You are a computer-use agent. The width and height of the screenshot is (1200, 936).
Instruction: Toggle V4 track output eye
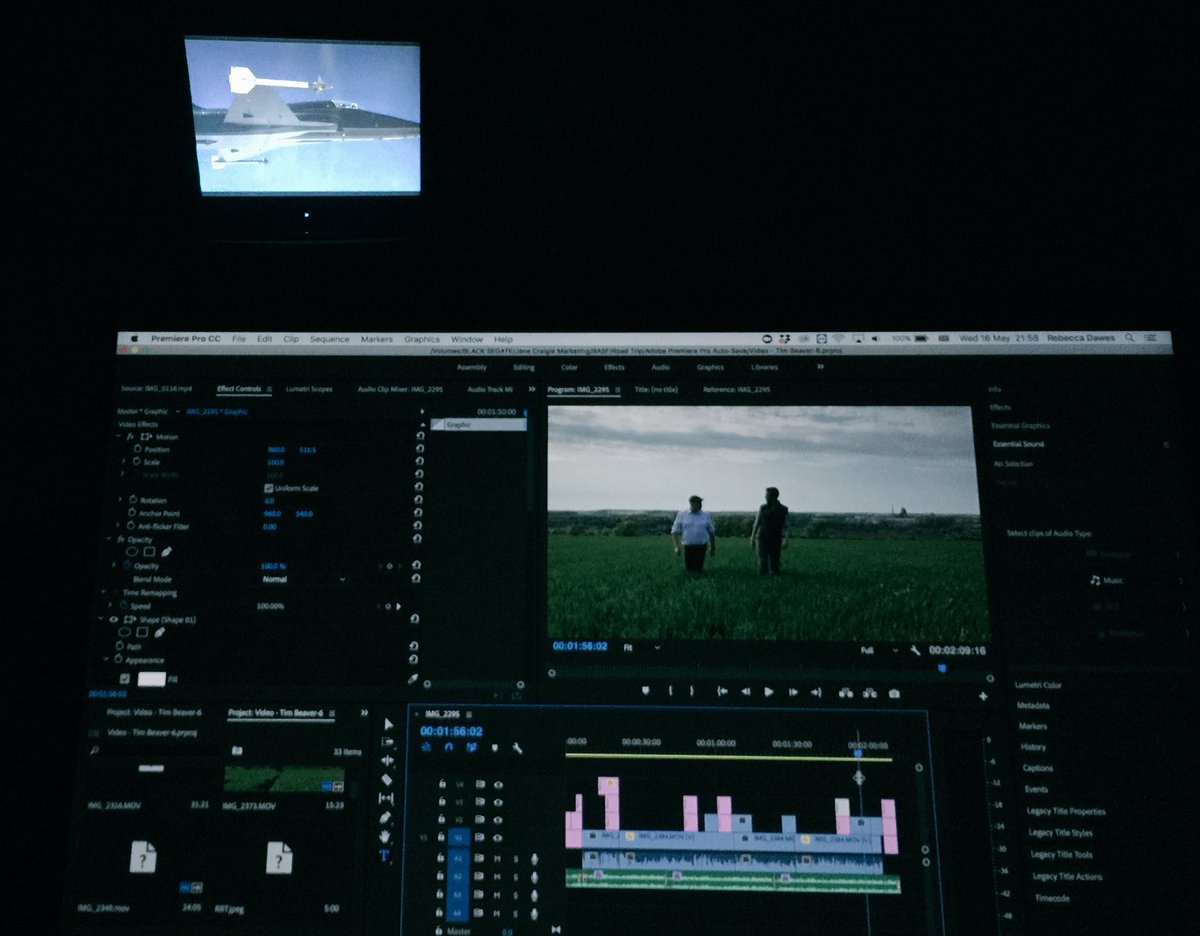tap(497, 784)
